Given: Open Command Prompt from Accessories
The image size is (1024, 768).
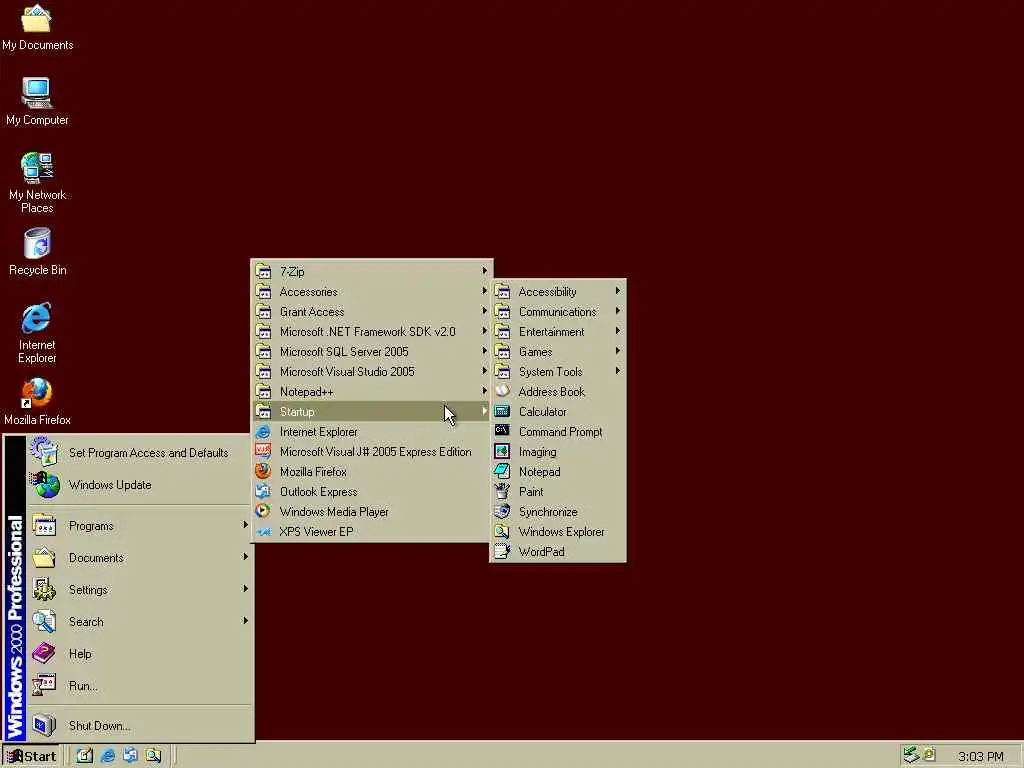Looking at the screenshot, I should point(558,432).
